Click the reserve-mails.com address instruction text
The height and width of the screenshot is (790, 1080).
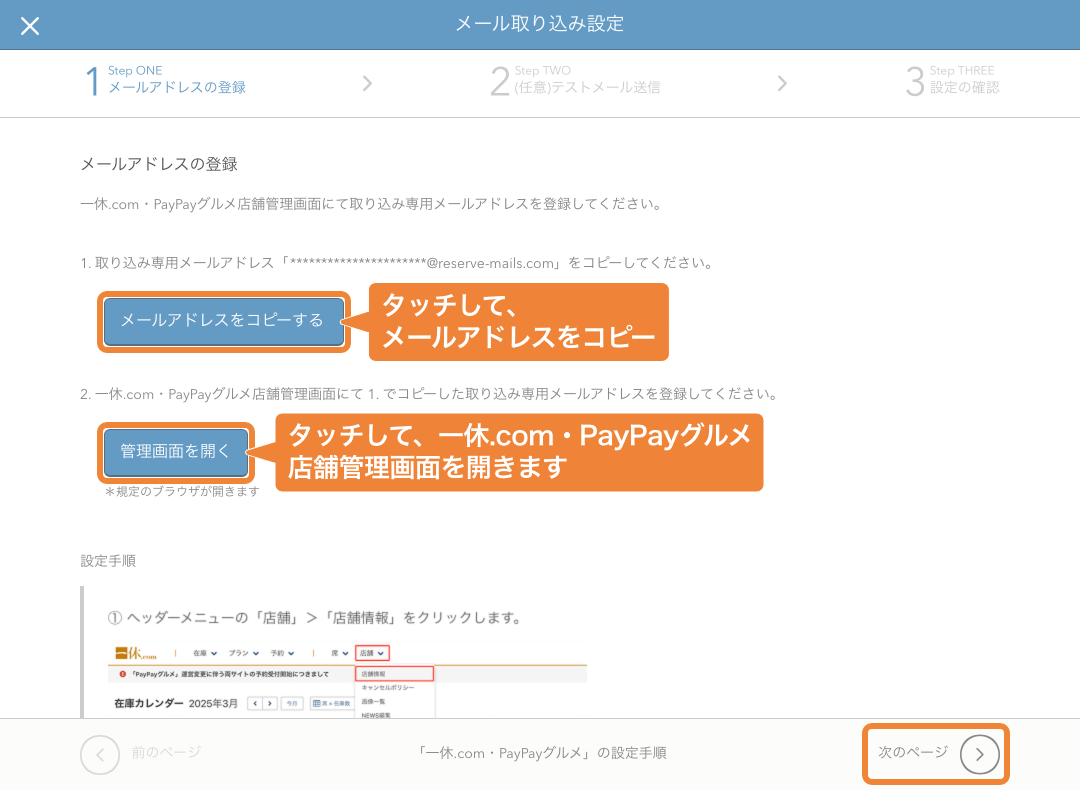pyautogui.click(x=397, y=262)
